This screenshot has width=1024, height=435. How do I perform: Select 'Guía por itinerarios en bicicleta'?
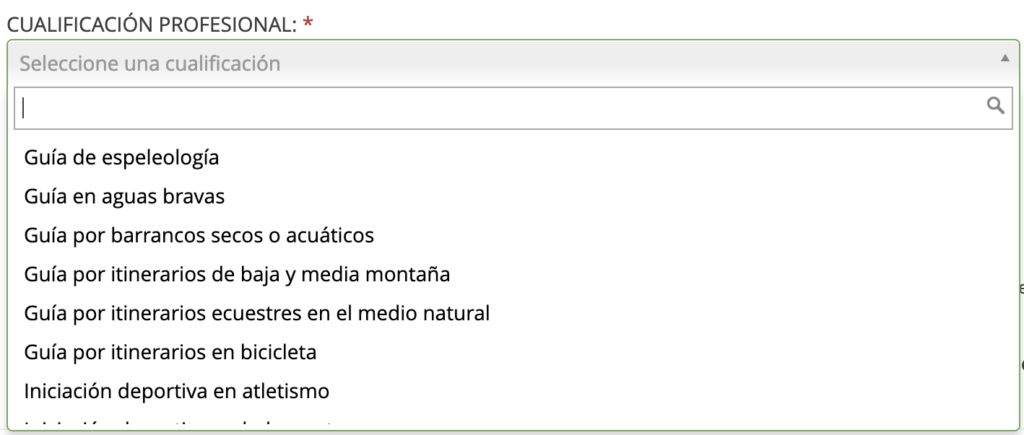pos(185,352)
